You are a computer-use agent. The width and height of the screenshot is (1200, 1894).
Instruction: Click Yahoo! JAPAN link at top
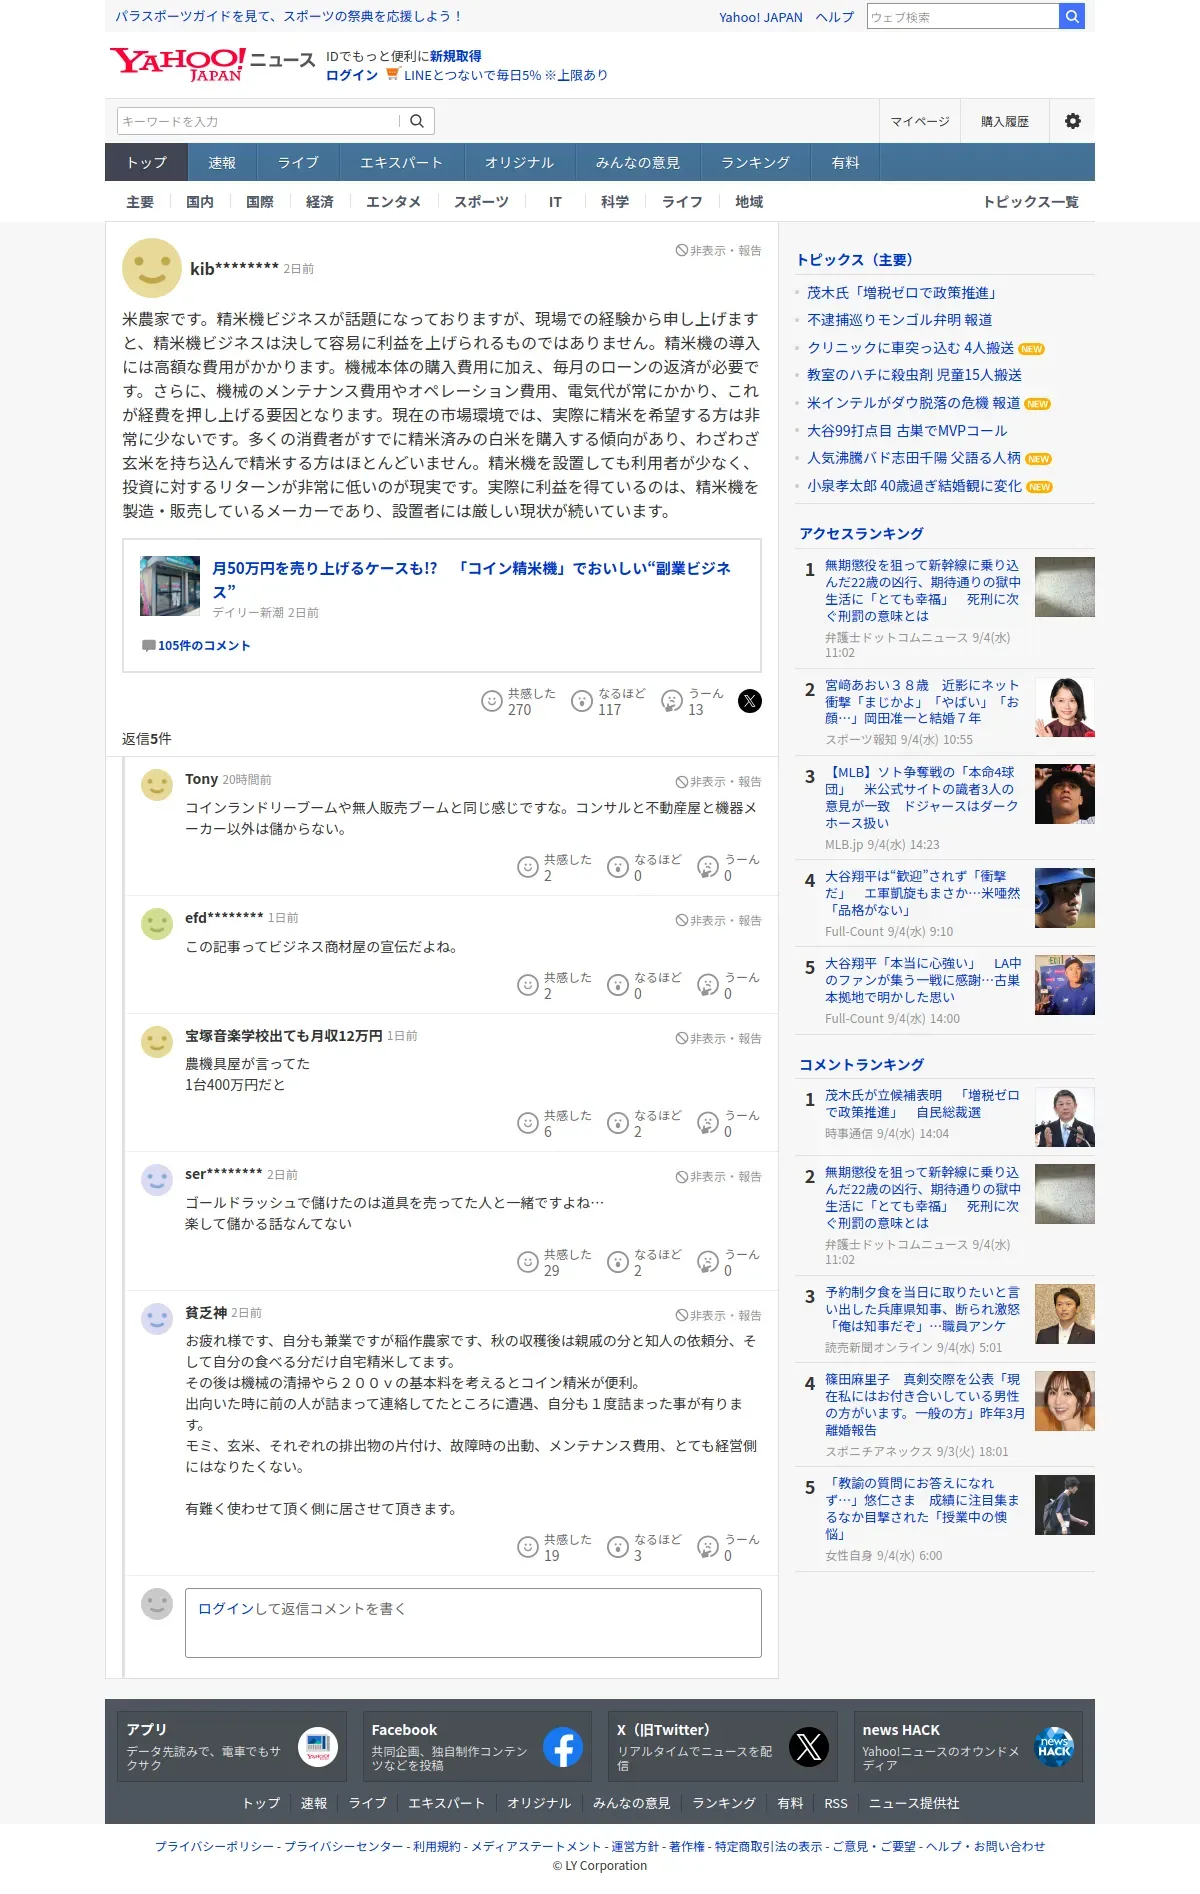pos(761,17)
